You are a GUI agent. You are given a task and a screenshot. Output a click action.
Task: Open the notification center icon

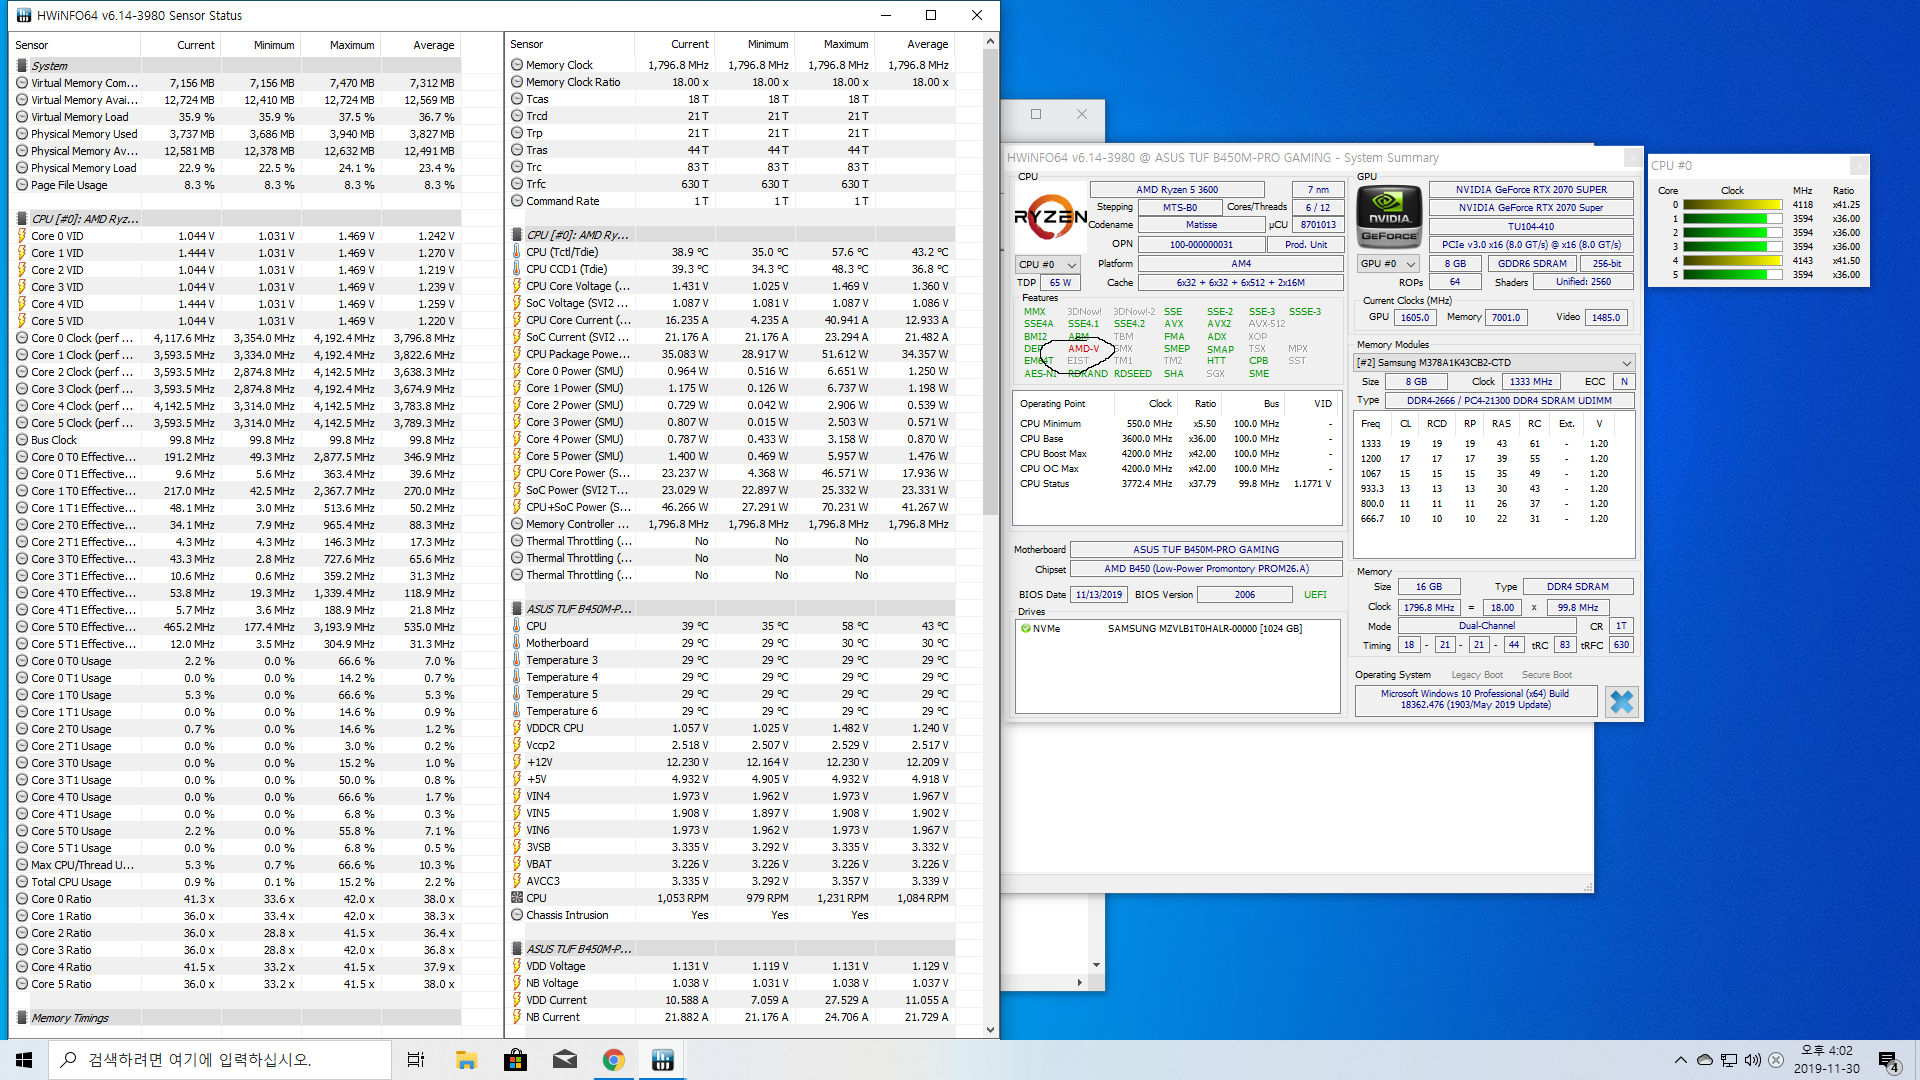pos(1889,1060)
